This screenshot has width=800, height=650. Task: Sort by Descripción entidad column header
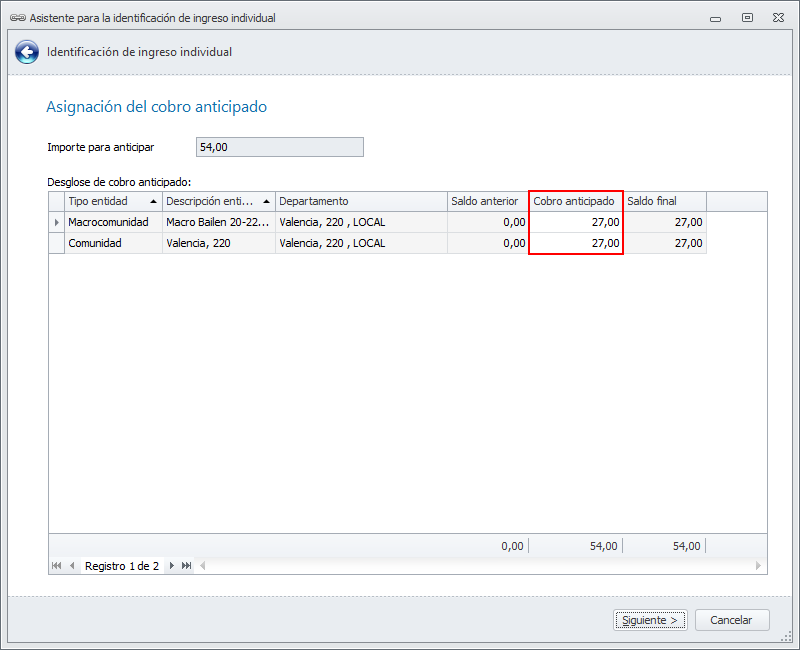(x=219, y=201)
